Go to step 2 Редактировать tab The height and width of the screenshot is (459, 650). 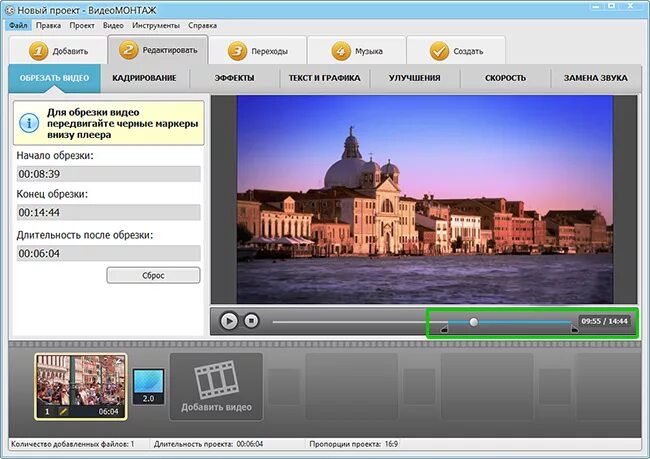click(158, 50)
